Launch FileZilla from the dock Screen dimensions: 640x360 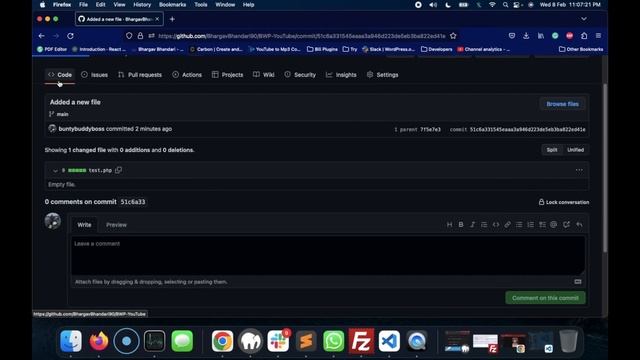click(361, 341)
